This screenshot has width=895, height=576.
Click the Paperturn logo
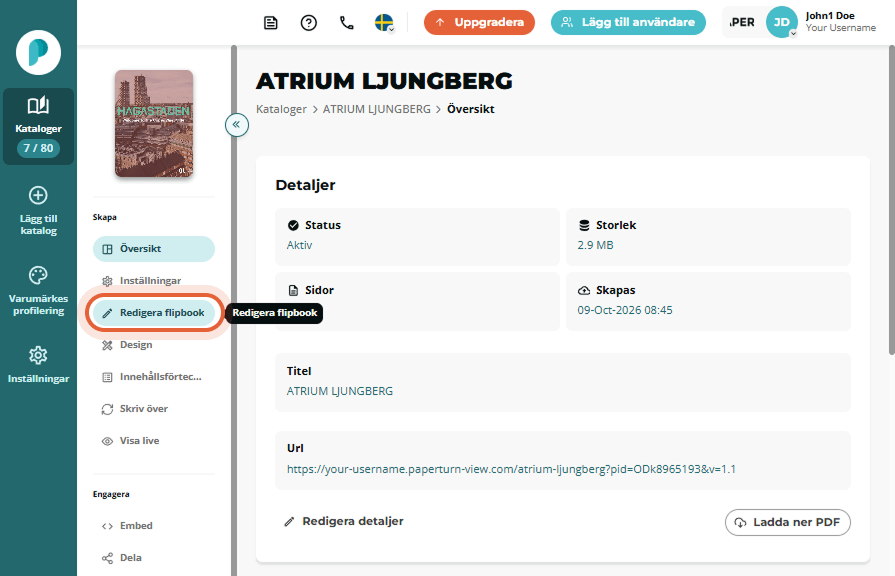[38, 53]
